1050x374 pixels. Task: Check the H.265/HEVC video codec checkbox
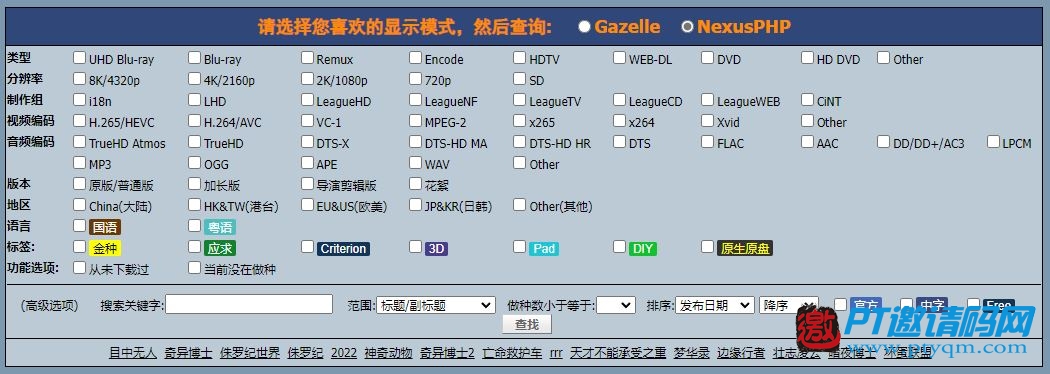[x=80, y=121]
